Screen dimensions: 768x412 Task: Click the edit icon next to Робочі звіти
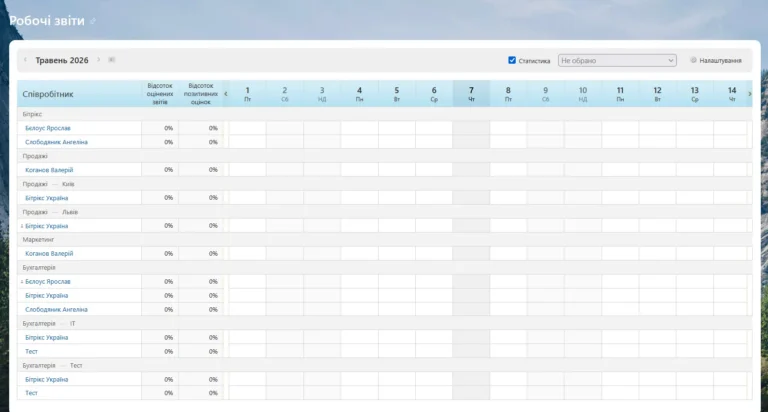tap(93, 21)
